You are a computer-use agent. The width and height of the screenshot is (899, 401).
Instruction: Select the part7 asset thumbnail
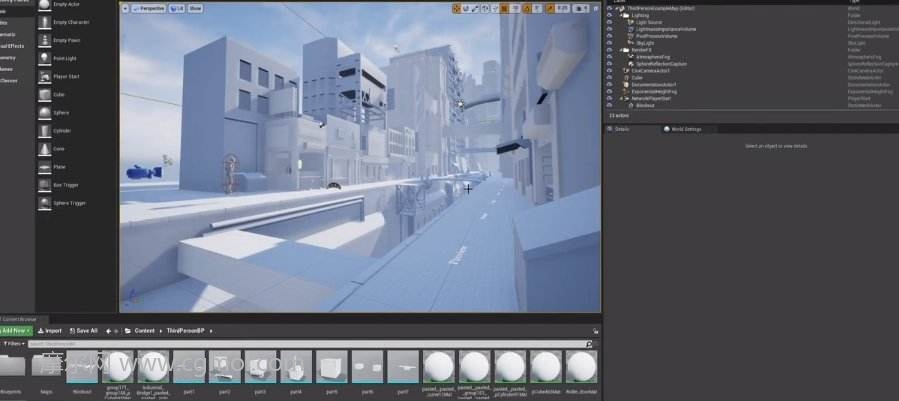tap(402, 367)
